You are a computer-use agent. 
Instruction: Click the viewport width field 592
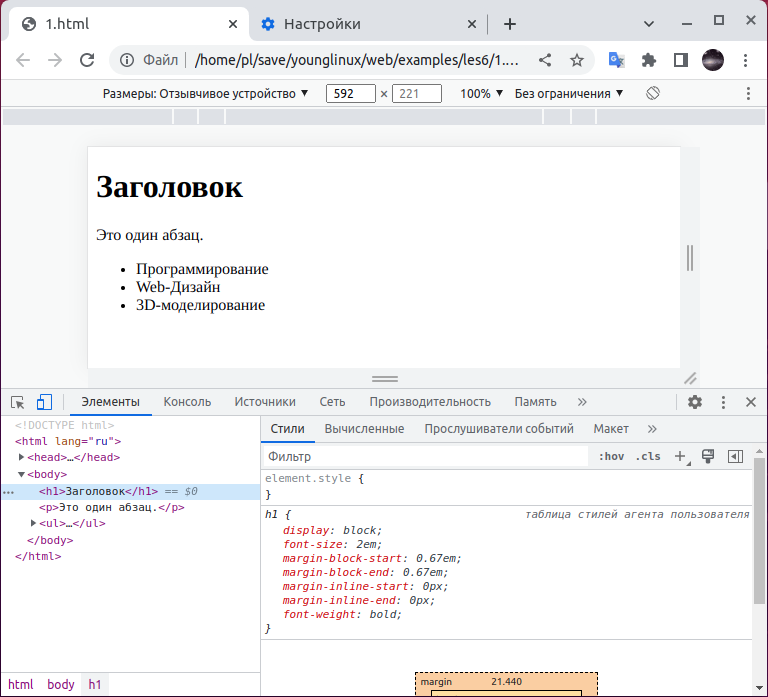pyautogui.click(x=351, y=94)
